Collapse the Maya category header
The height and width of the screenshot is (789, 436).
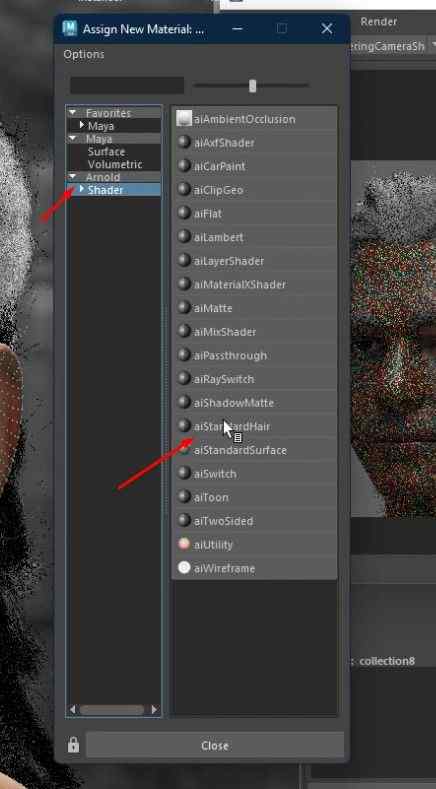[72, 138]
